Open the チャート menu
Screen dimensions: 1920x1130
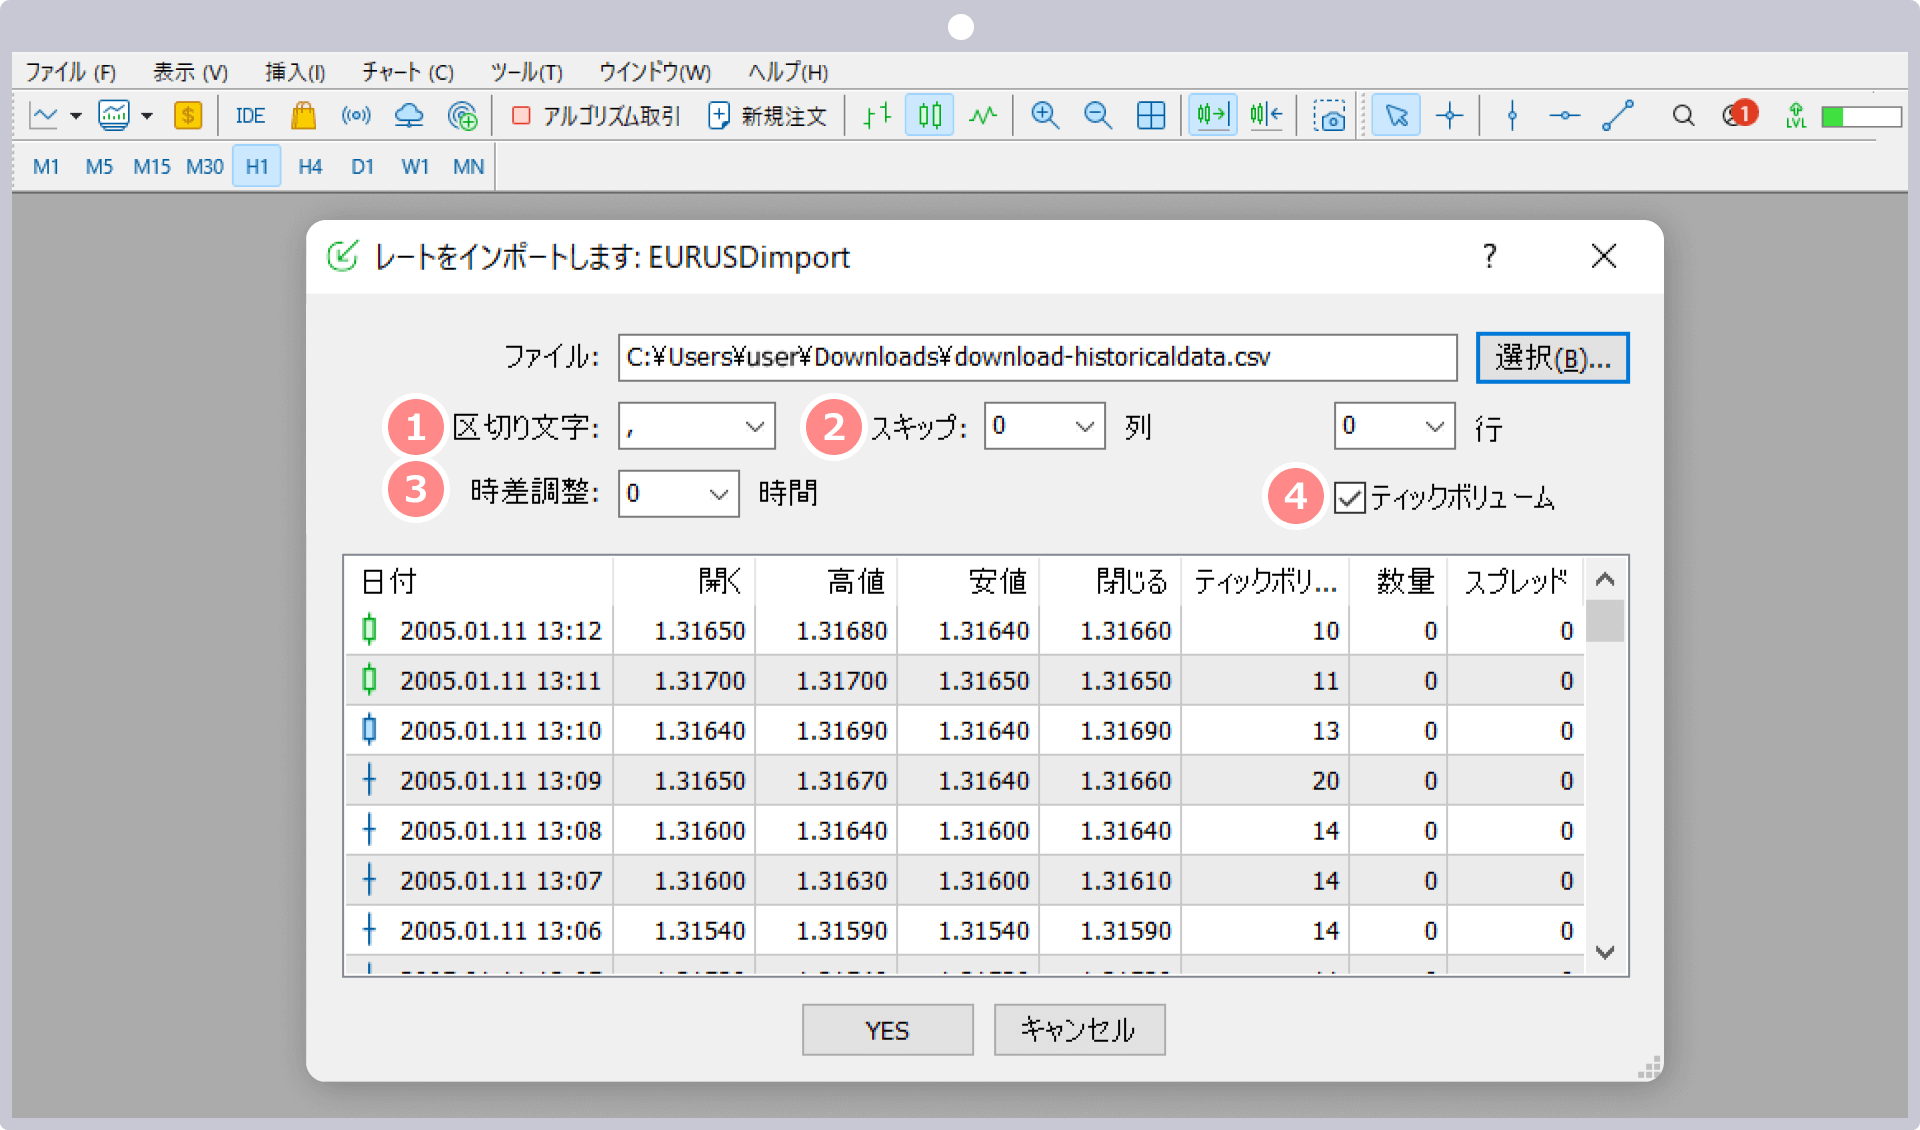[407, 72]
